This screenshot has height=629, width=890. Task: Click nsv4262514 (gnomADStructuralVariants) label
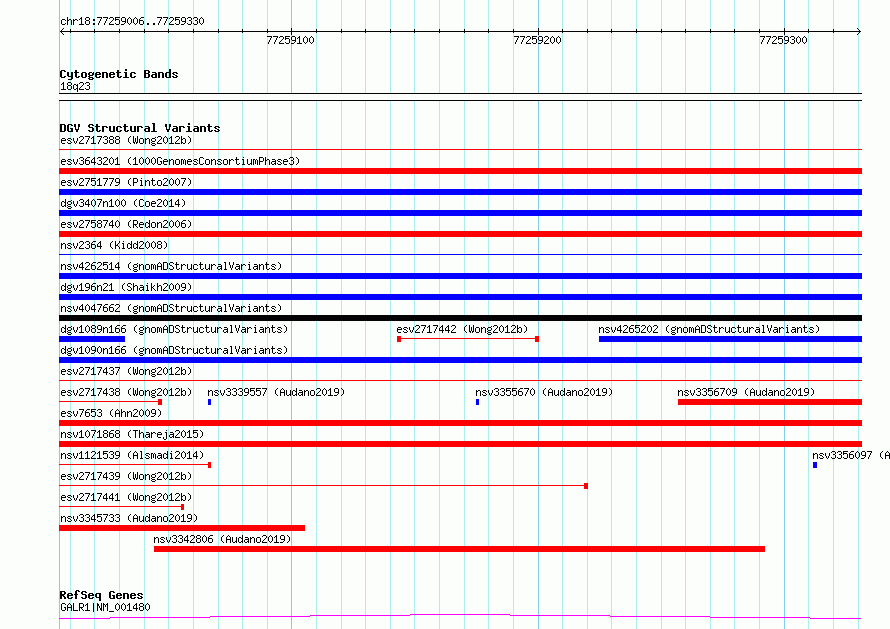tap(171, 266)
